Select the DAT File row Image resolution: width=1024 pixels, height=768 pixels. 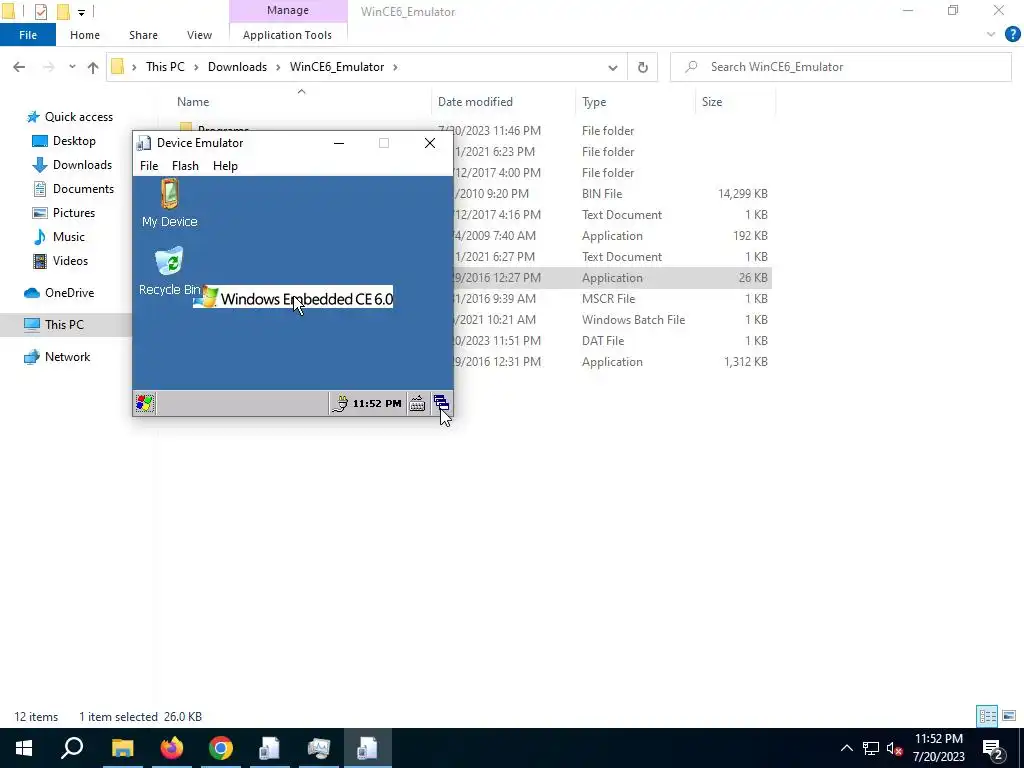point(613,341)
